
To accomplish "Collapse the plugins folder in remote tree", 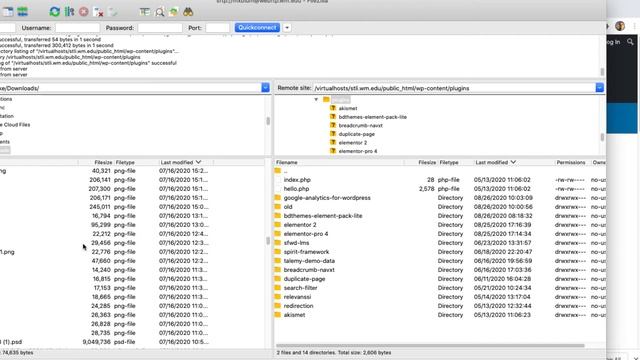I will (x=316, y=100).
